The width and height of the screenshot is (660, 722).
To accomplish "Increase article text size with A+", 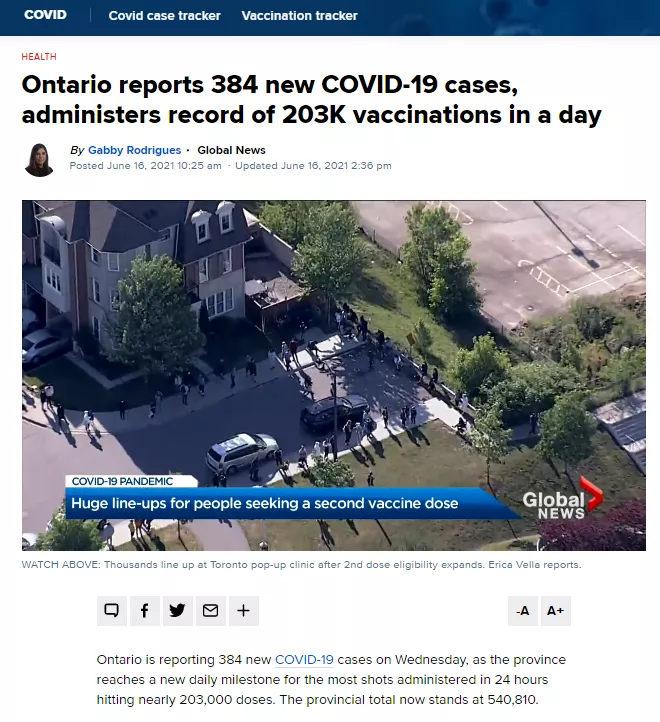I will click(x=555, y=611).
